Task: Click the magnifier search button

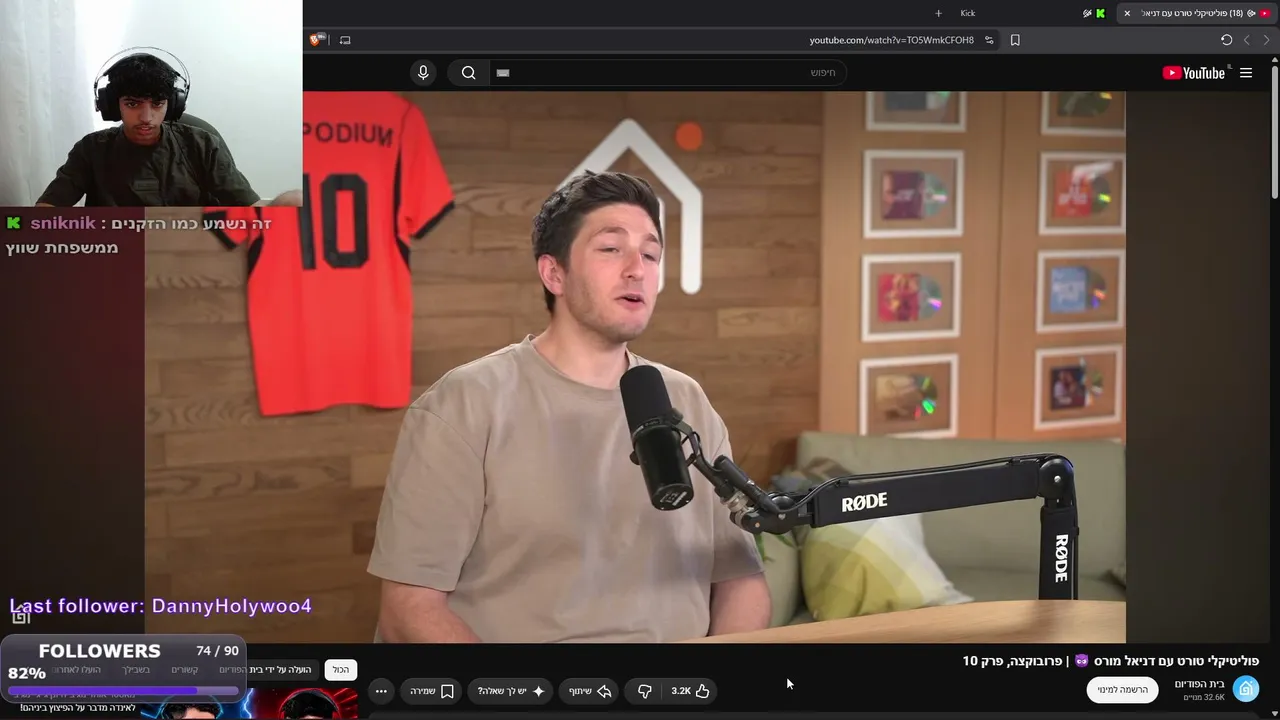Action: [x=468, y=72]
